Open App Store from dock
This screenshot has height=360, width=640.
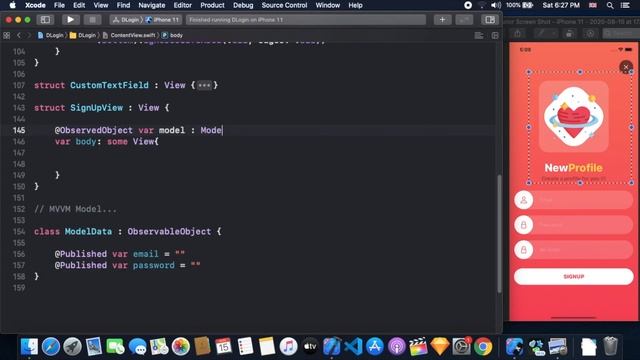(x=375, y=347)
